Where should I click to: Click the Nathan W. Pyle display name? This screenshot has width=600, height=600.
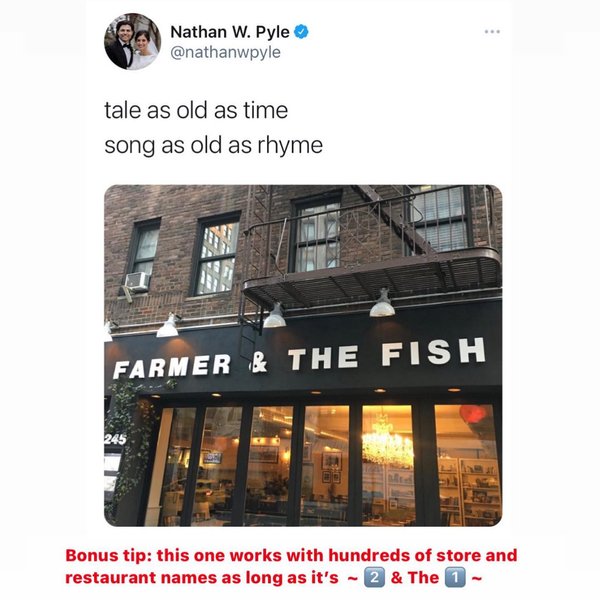click(230, 32)
